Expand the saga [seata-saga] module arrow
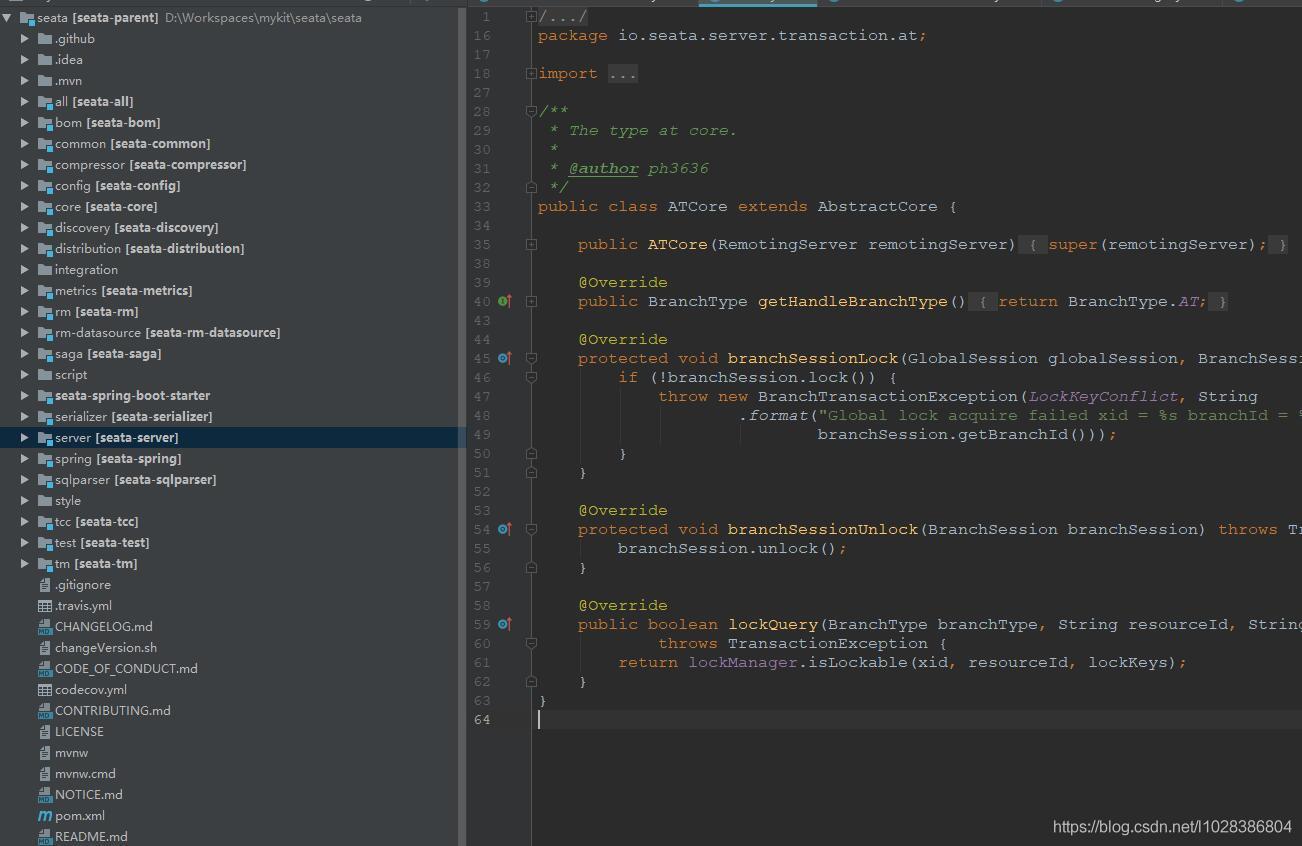The width and height of the screenshot is (1302, 846). [x=26, y=353]
